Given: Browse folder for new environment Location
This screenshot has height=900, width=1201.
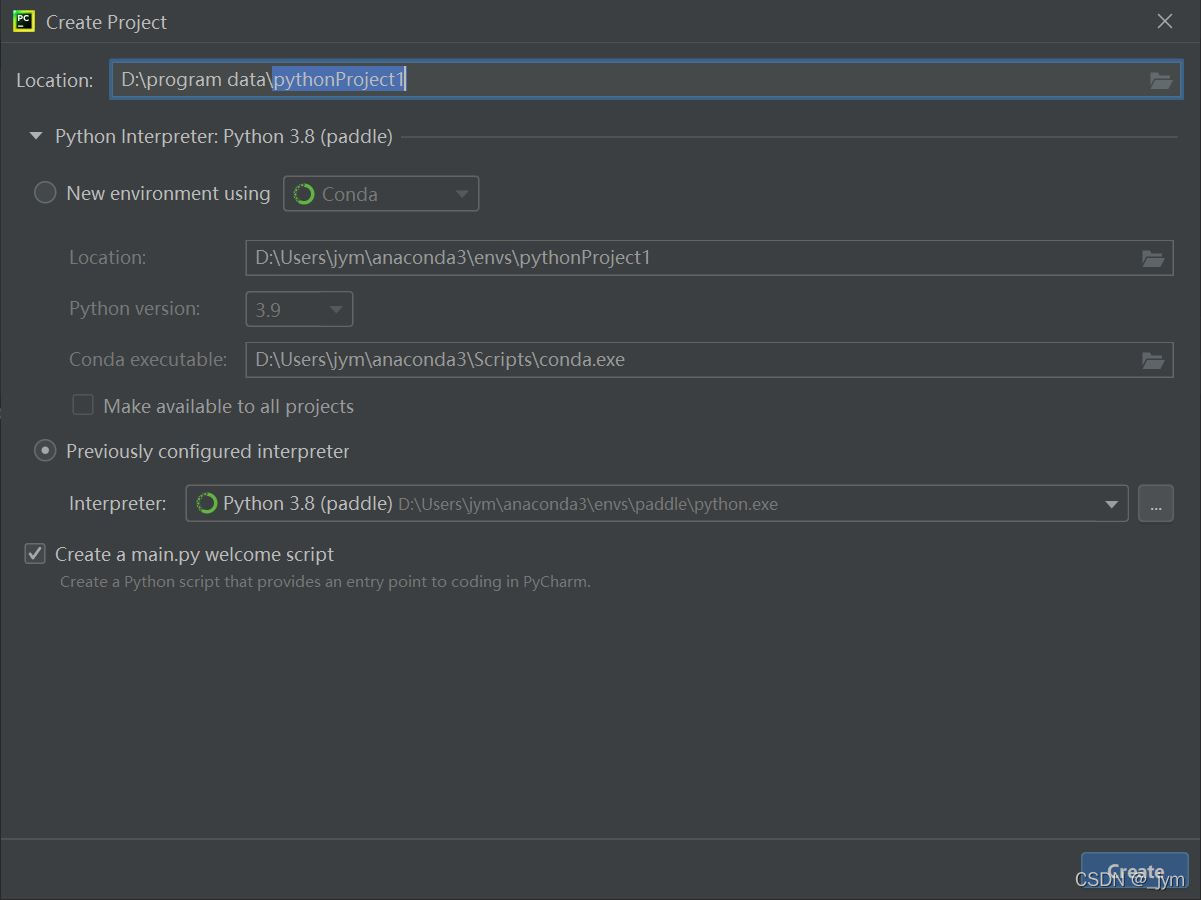Looking at the screenshot, I should click(1153, 258).
